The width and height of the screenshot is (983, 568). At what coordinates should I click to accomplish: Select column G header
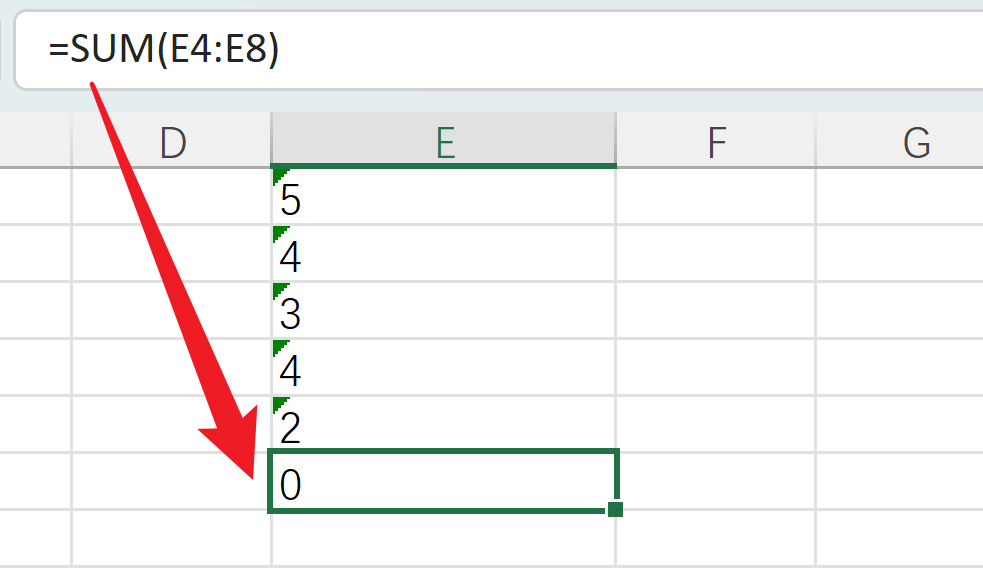pos(915,143)
